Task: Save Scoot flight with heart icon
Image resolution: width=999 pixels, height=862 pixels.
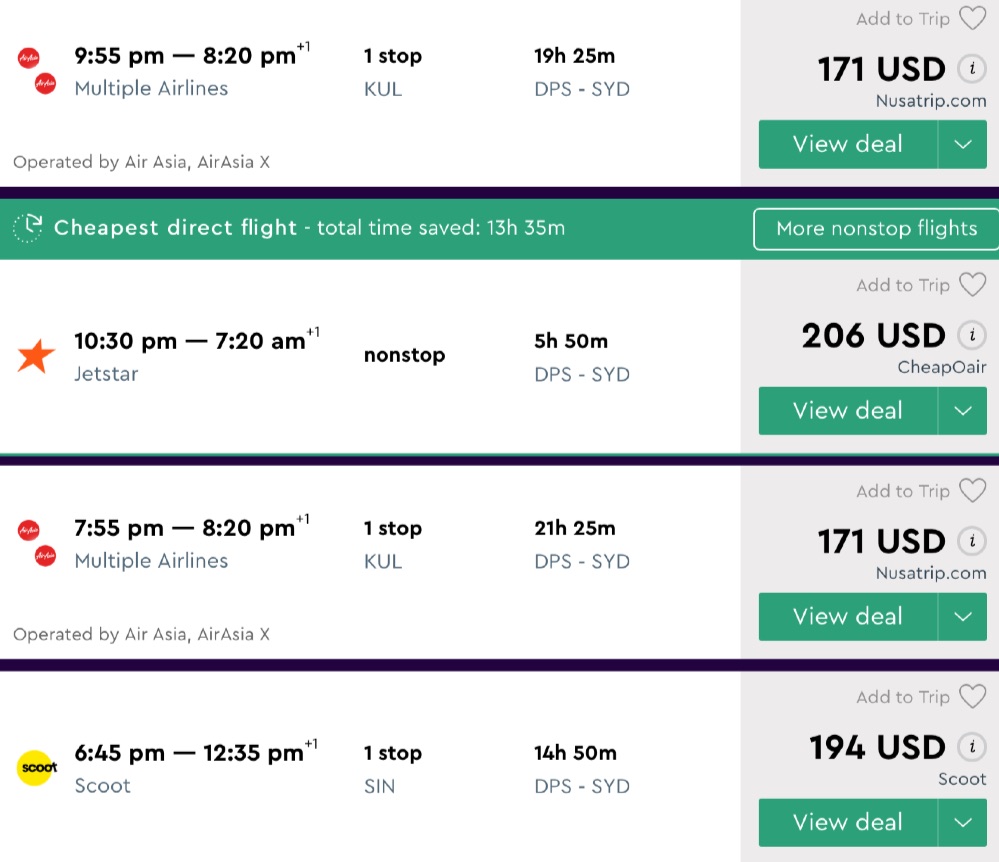Action: 972,697
